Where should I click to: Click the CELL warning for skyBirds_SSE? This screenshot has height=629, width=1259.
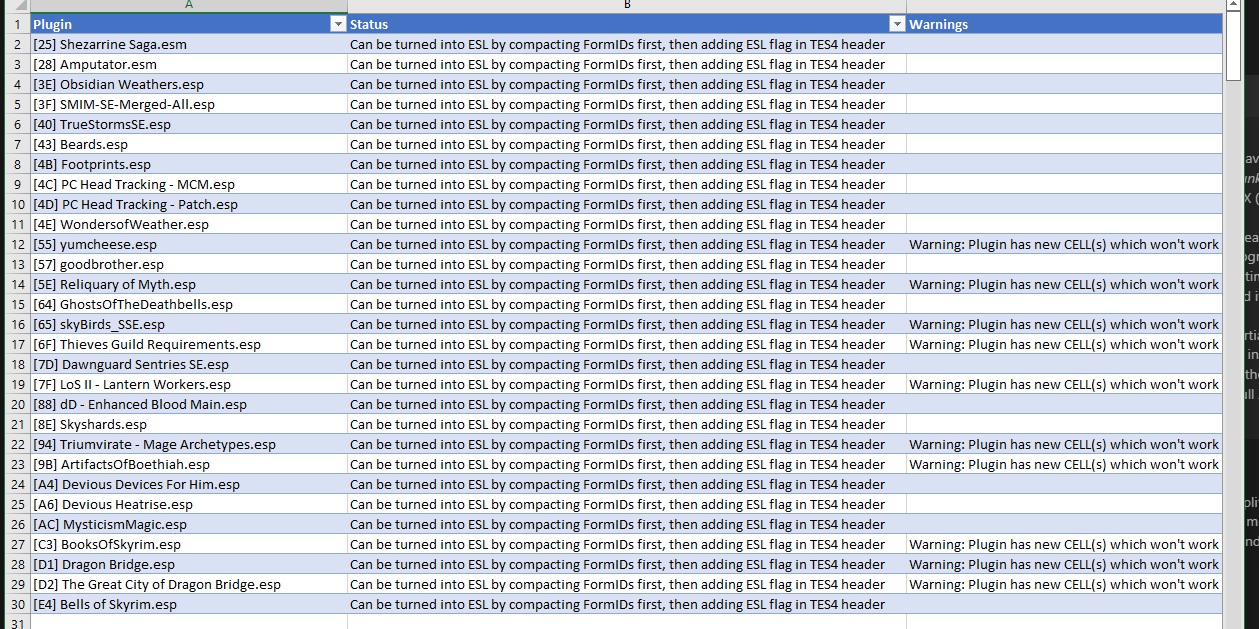click(x=1064, y=324)
